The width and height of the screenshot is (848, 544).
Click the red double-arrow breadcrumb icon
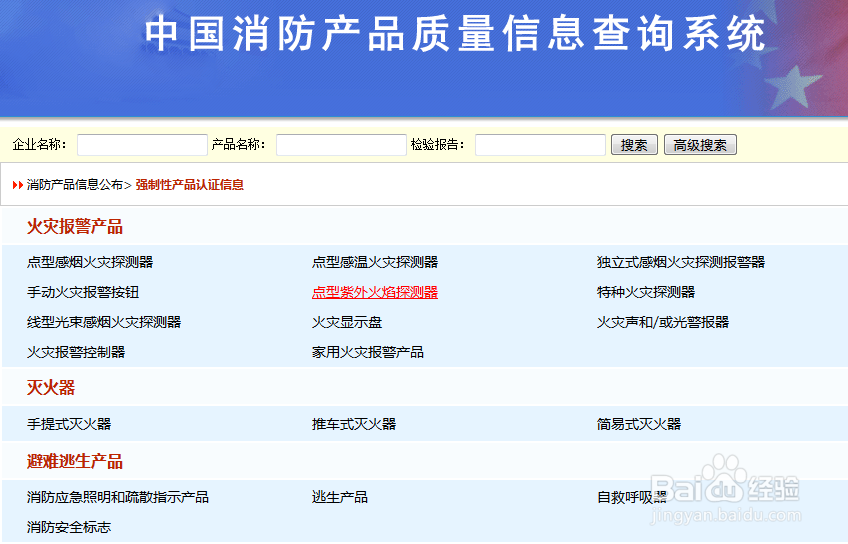(x=18, y=185)
